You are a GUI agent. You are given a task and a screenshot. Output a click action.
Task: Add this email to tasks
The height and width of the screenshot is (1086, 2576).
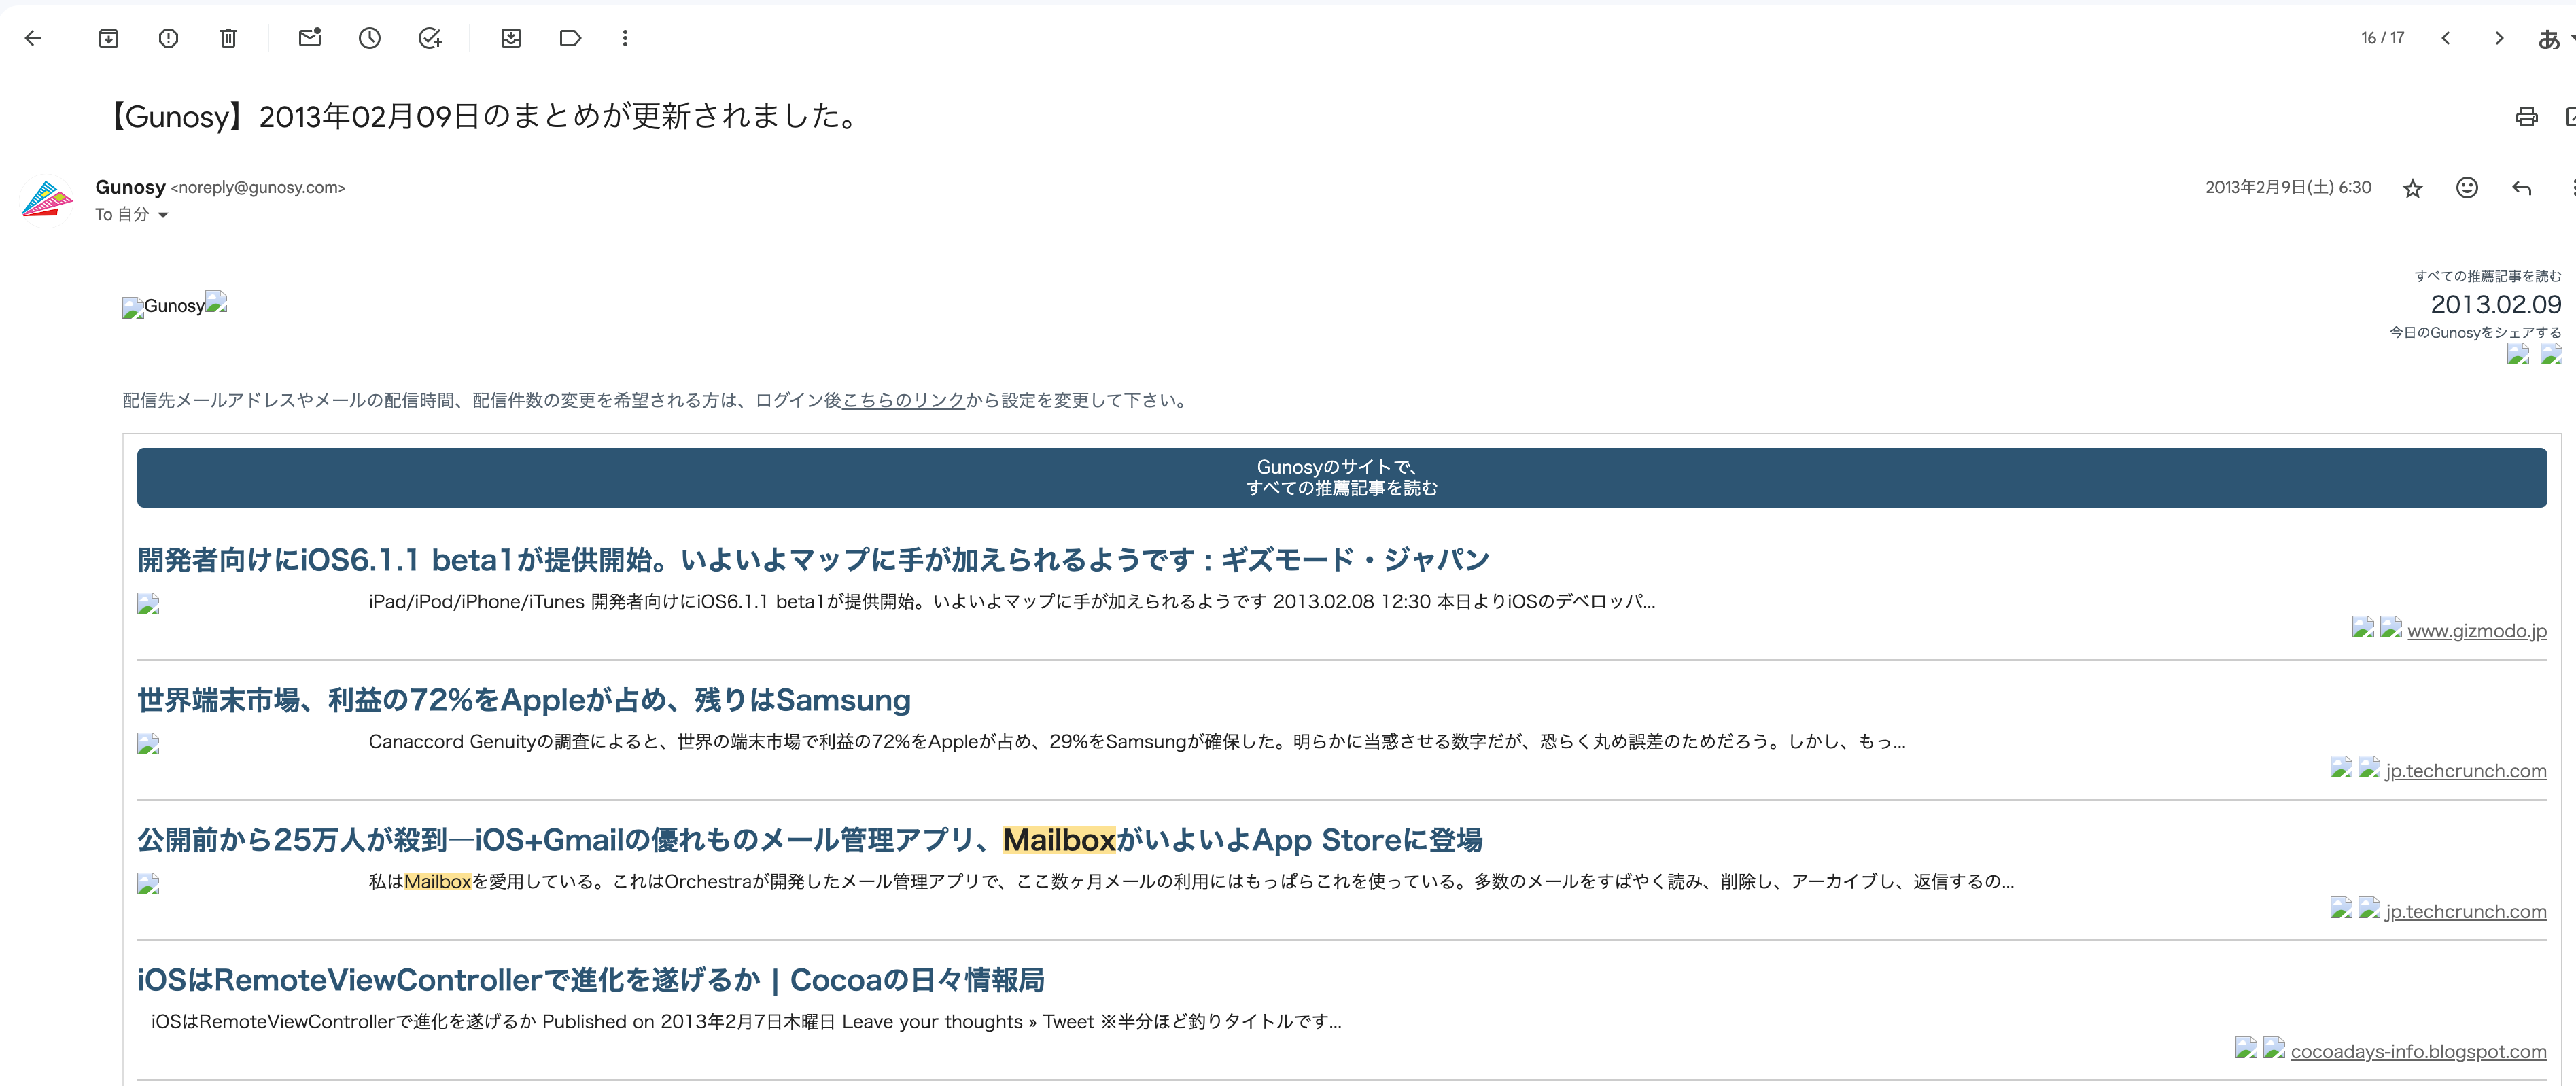(430, 38)
